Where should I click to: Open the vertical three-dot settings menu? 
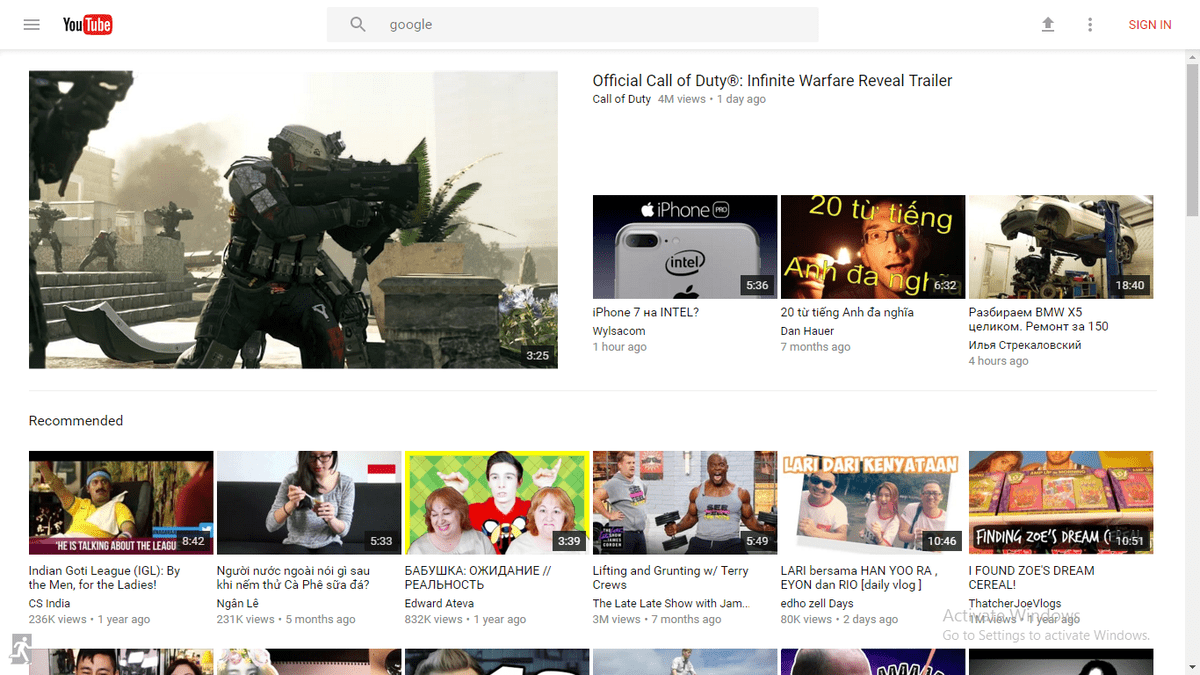1090,25
